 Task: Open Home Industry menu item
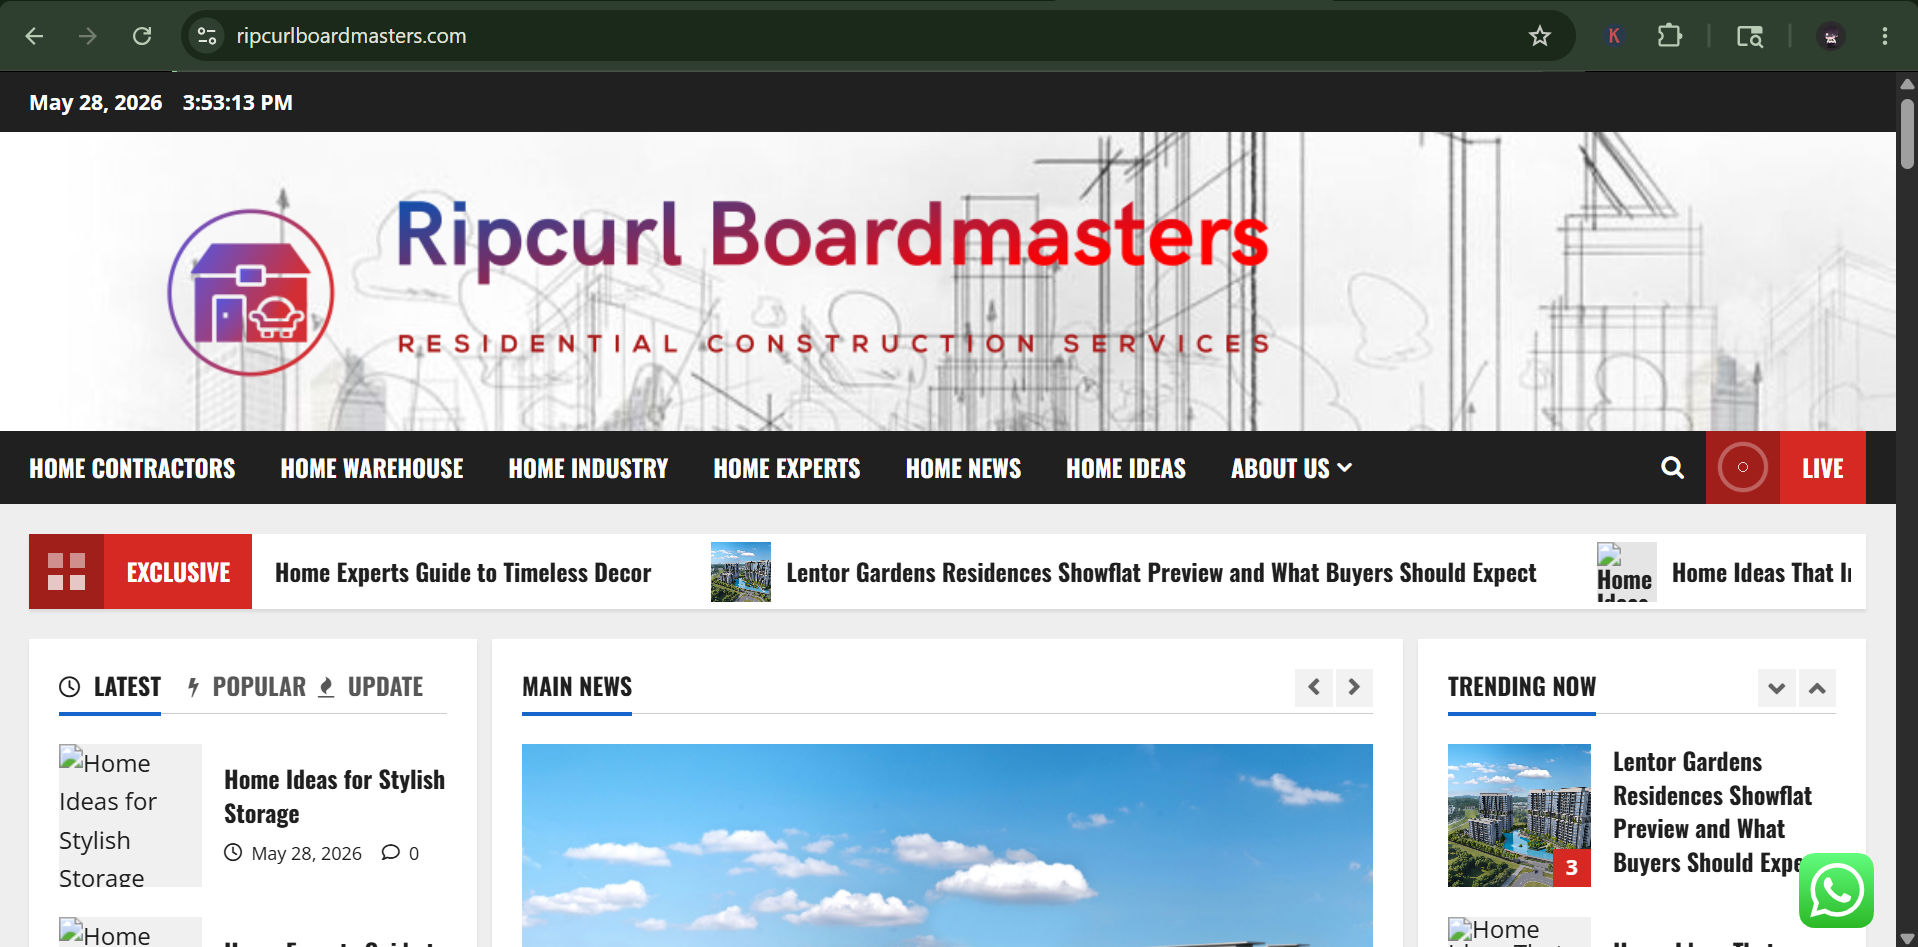pyautogui.click(x=588, y=468)
